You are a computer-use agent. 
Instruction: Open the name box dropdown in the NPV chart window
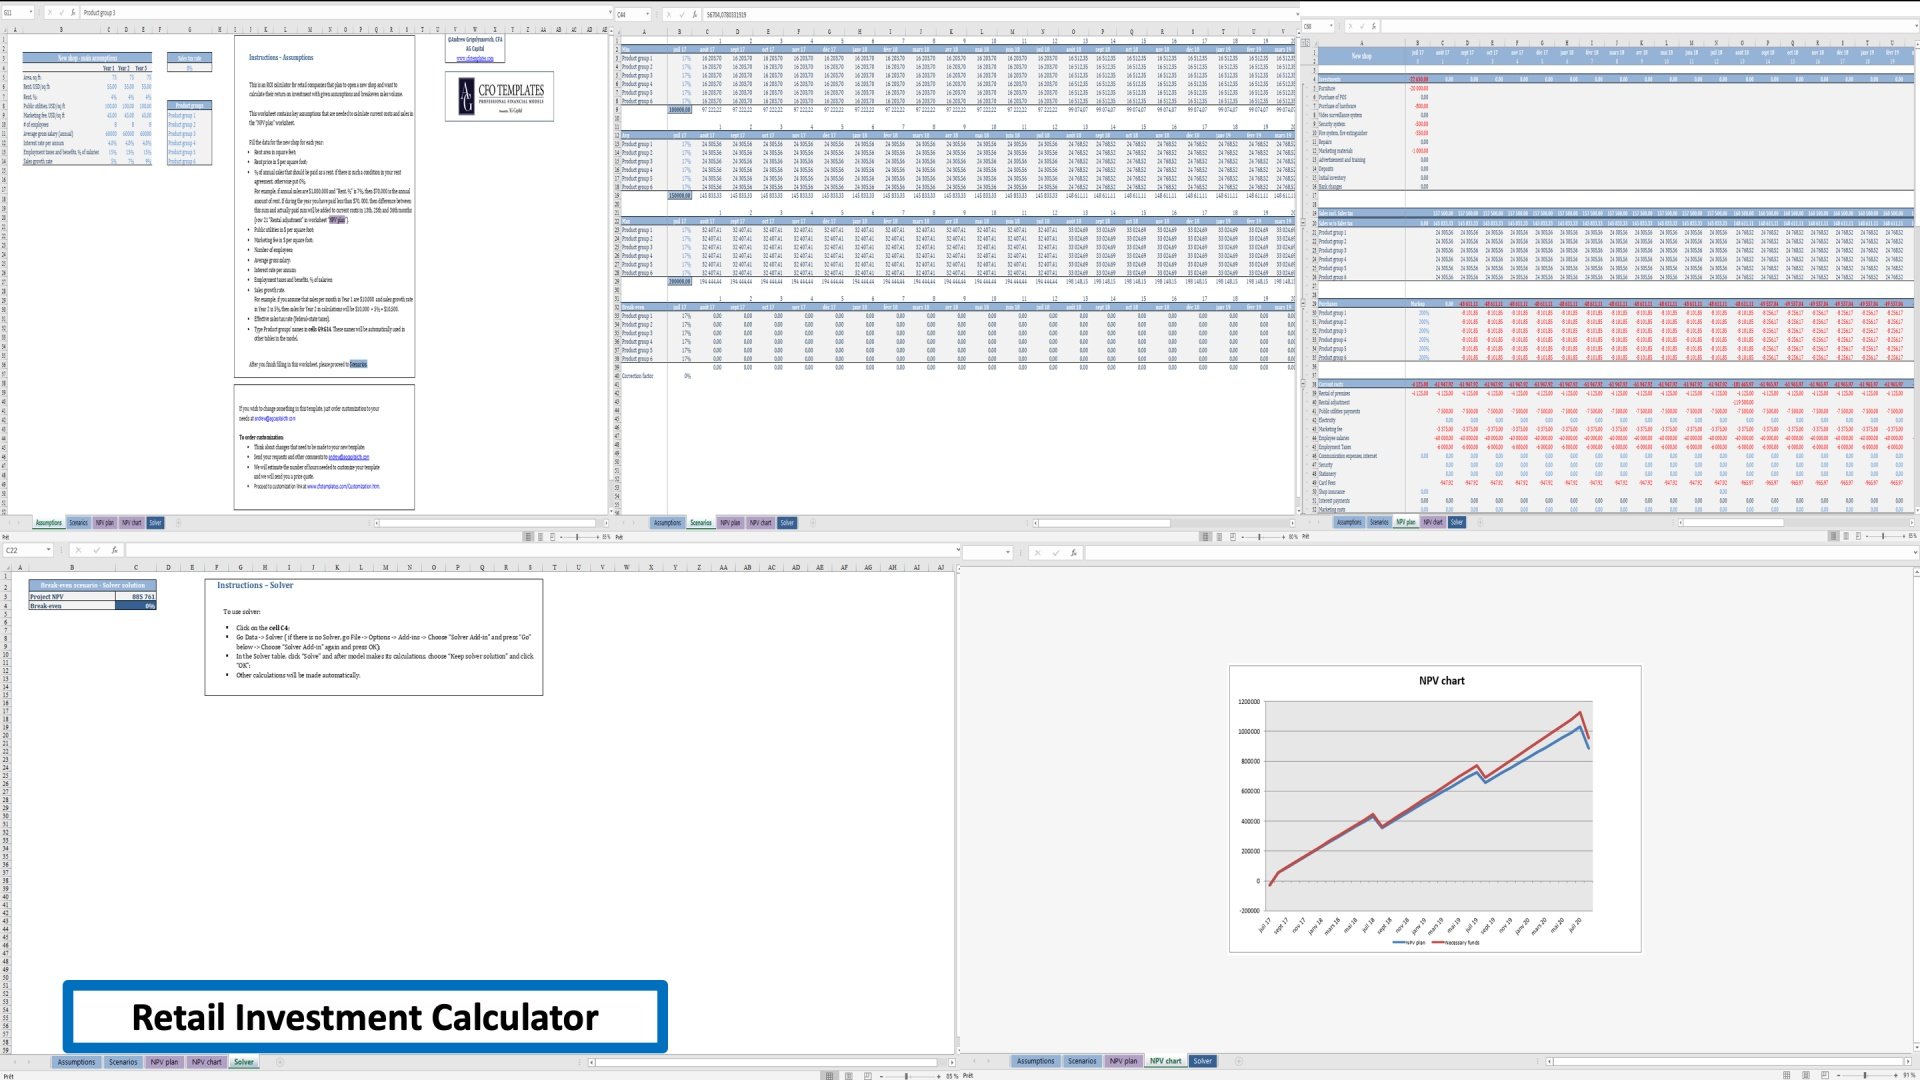coord(1008,552)
